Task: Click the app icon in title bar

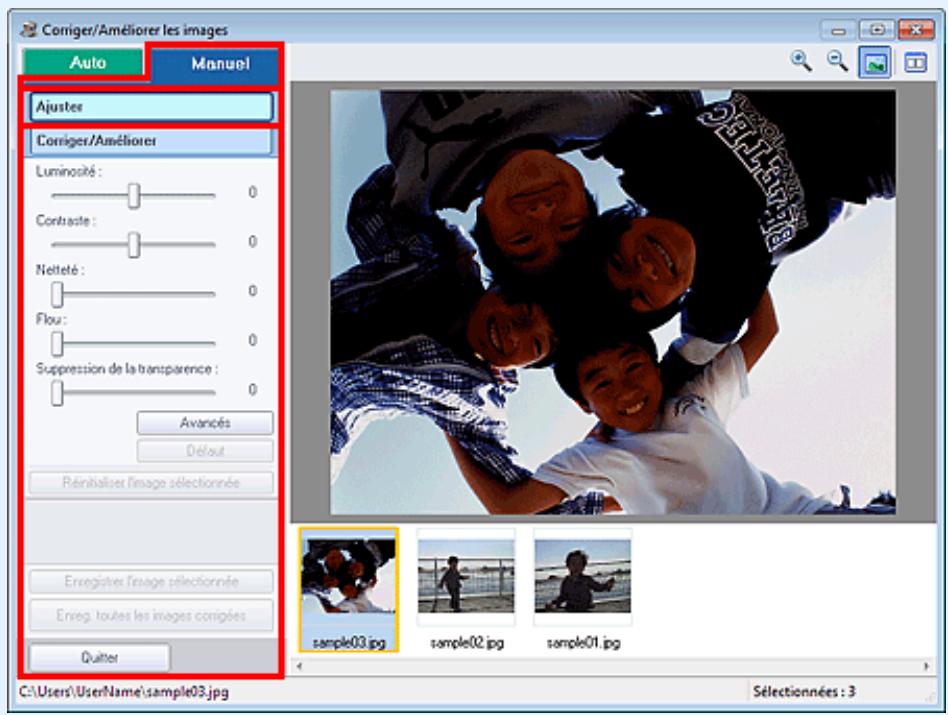Action: [28, 30]
